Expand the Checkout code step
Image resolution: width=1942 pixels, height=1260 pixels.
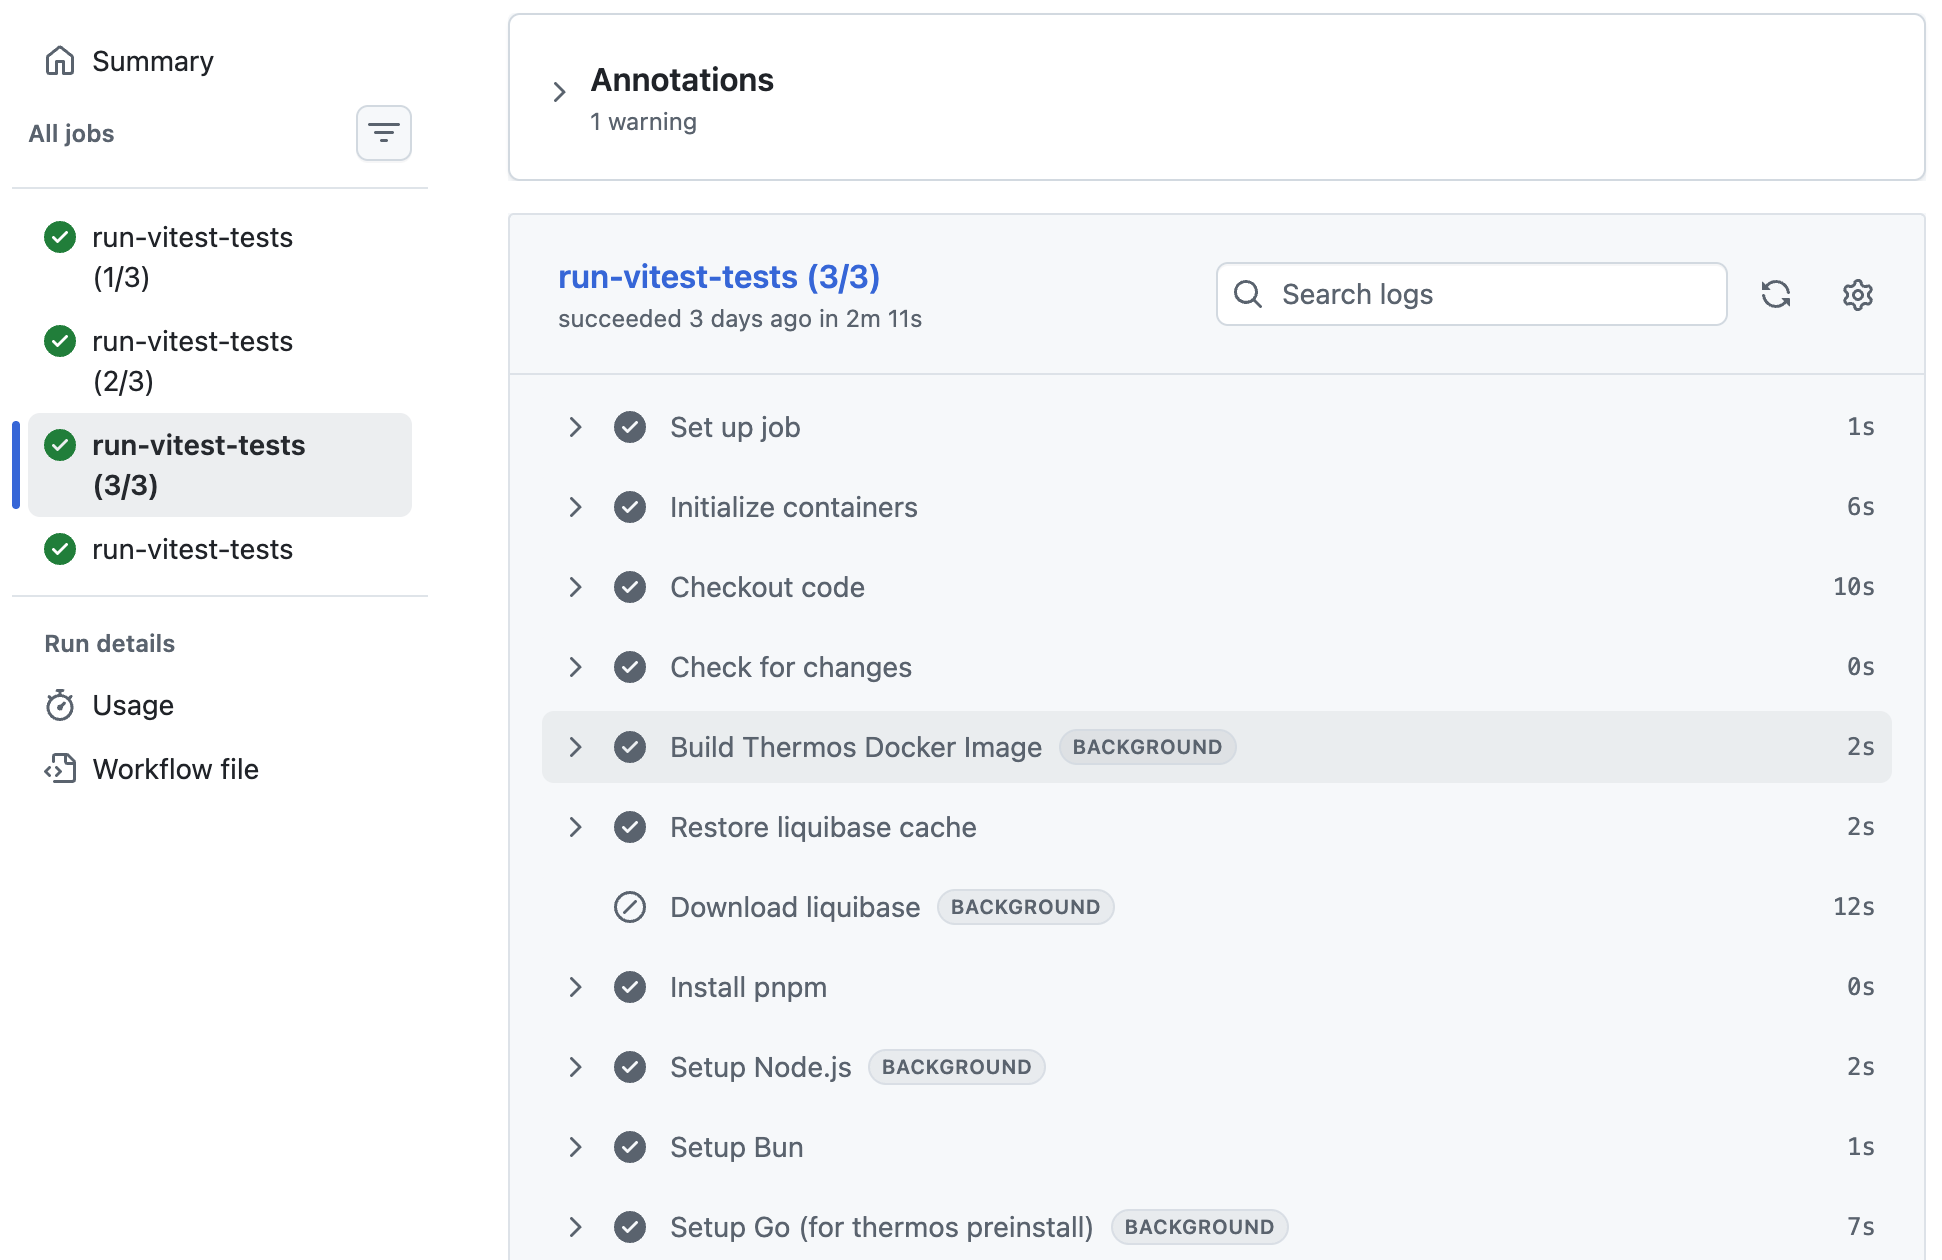point(575,587)
